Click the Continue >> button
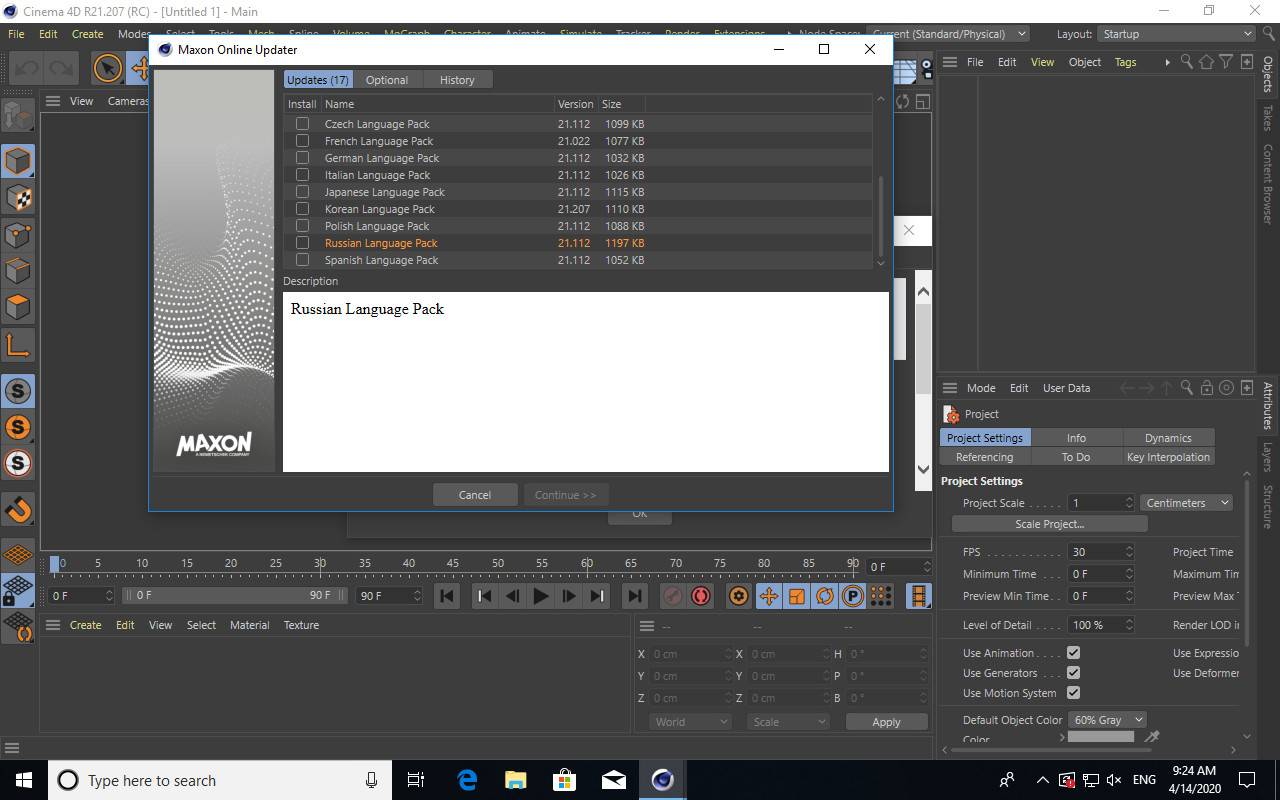 [x=566, y=495]
